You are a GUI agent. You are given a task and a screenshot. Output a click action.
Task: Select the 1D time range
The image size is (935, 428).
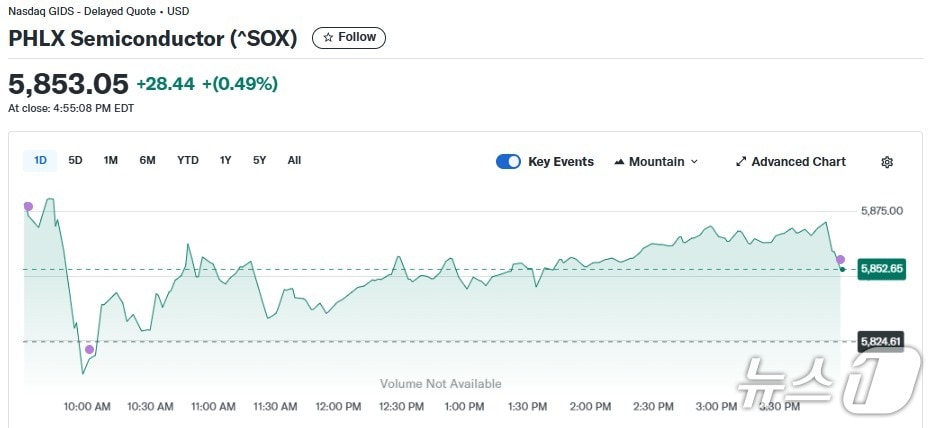tap(41, 160)
